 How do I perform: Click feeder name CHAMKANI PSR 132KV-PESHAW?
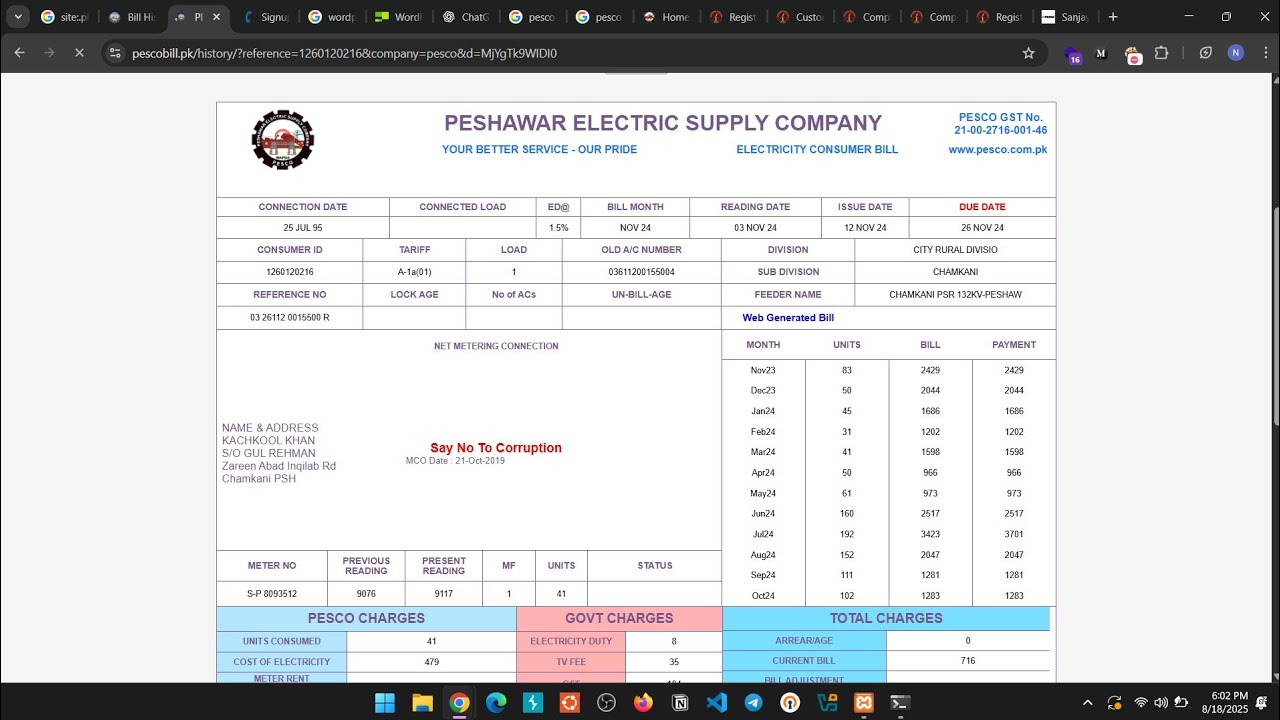[955, 295]
